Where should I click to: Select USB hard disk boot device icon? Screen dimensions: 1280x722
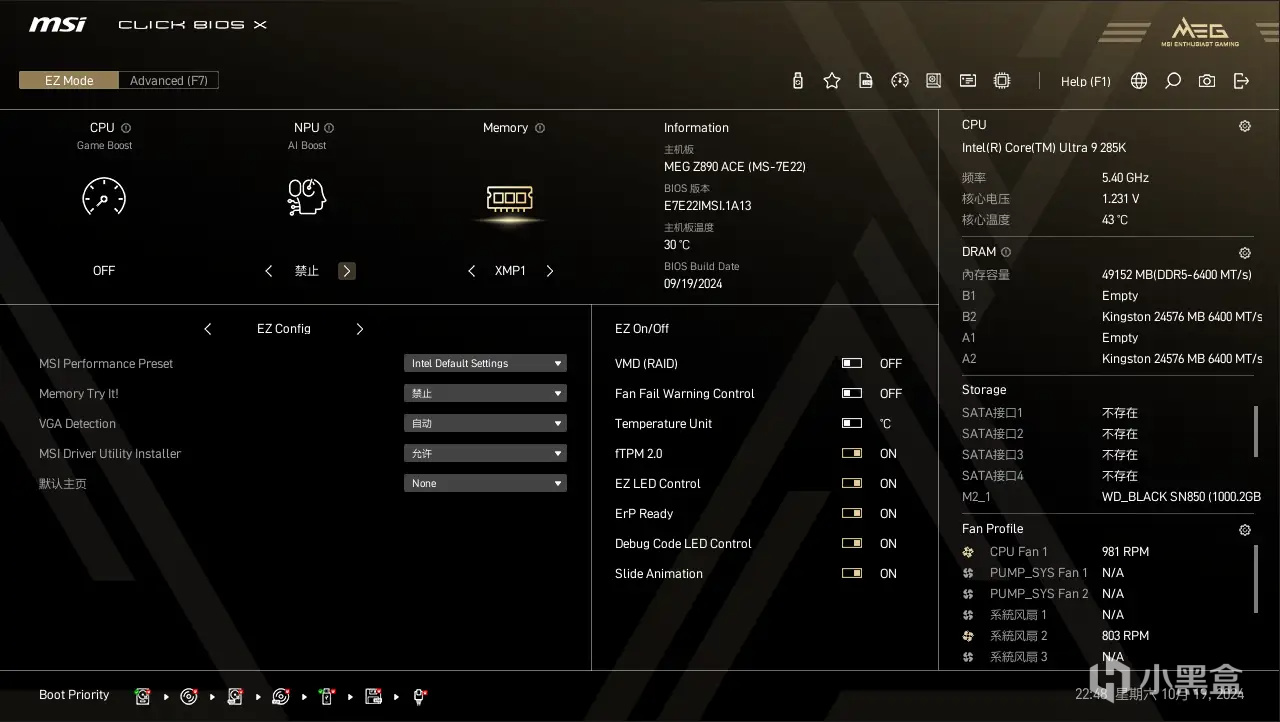click(235, 696)
